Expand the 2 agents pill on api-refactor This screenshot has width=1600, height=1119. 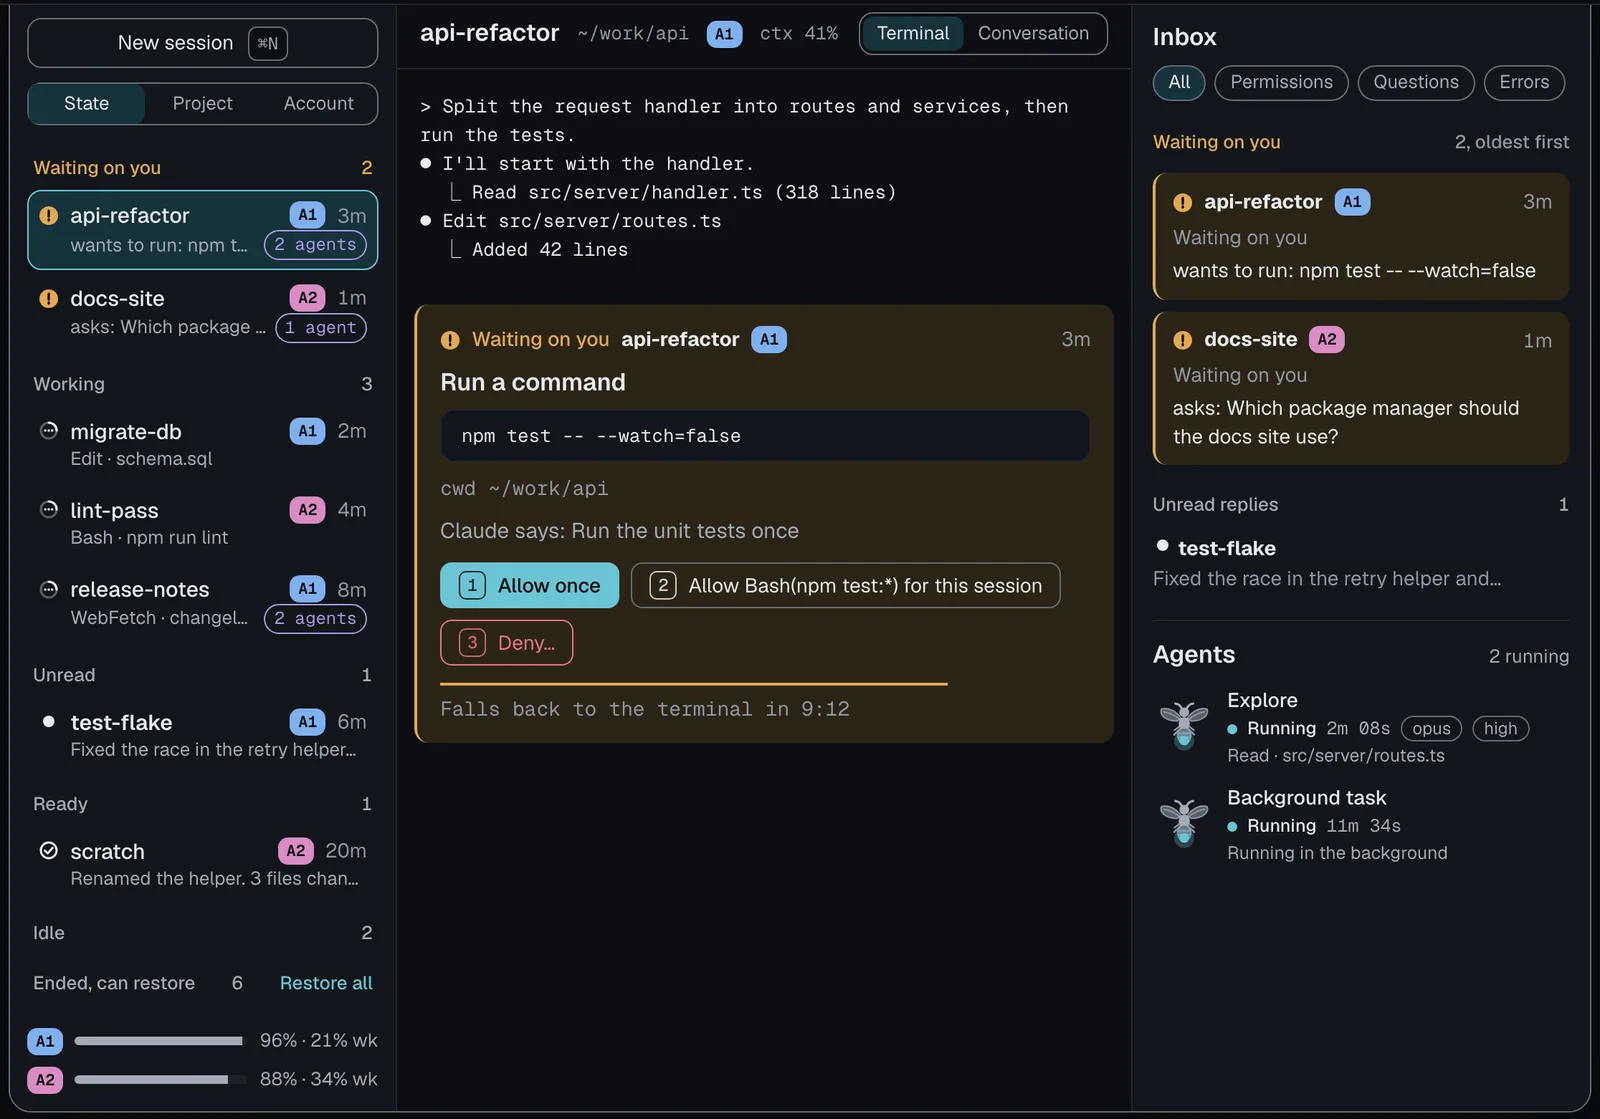(315, 245)
